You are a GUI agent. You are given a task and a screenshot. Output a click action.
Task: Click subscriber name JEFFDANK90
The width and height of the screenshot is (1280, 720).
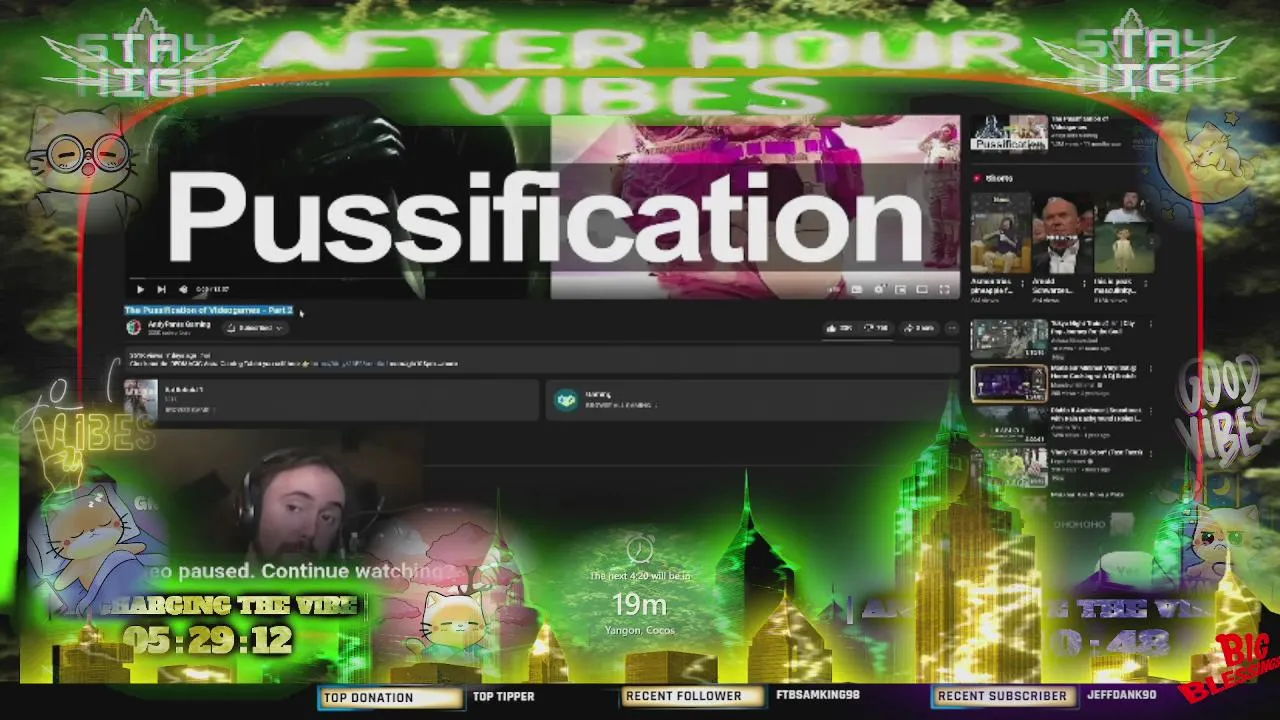coord(1121,695)
